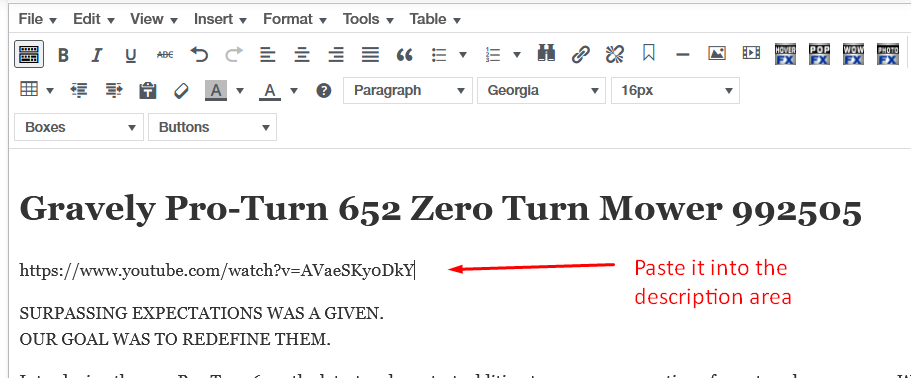Open background color picker dropdown arrow
911x378 pixels.
click(239, 91)
